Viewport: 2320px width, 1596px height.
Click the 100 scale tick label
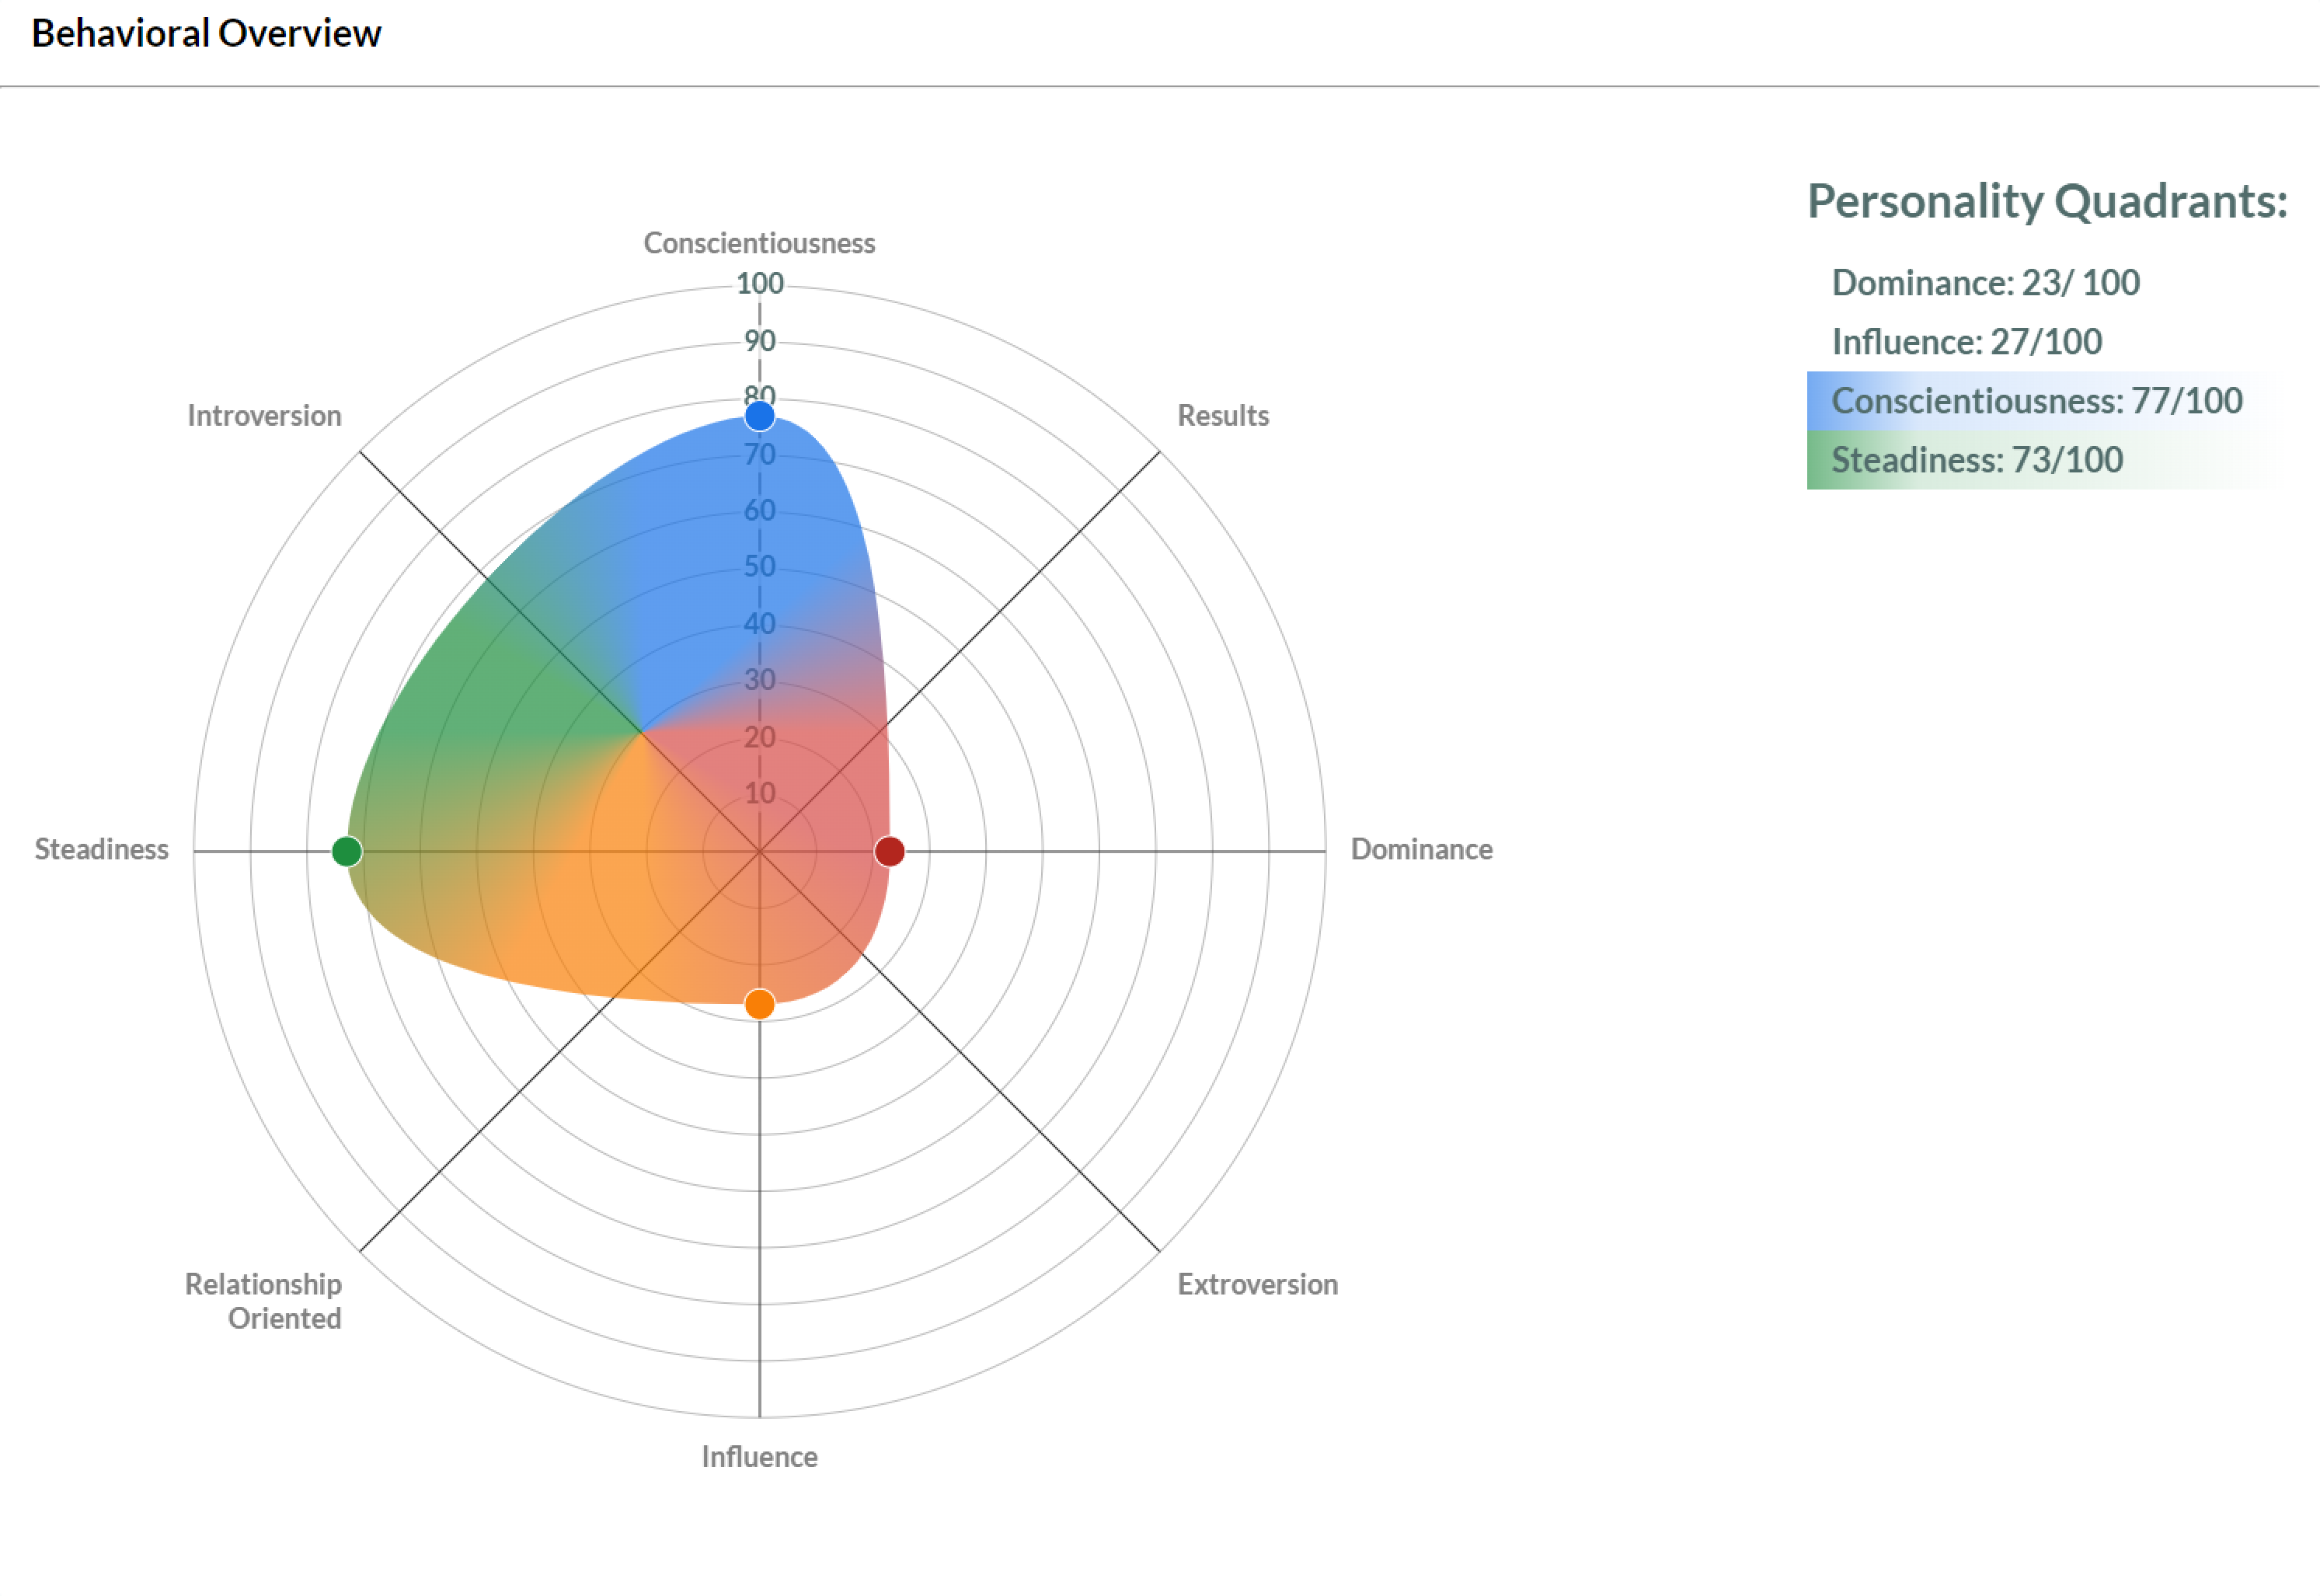[760, 284]
